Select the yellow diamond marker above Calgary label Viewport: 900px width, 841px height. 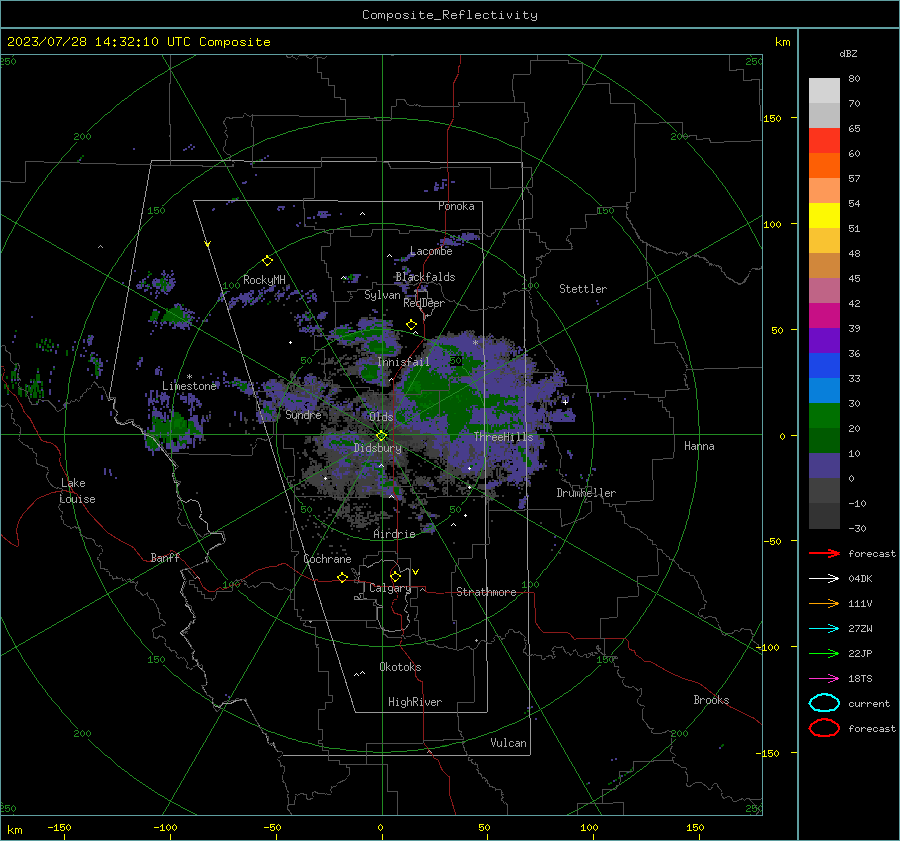(x=395, y=576)
